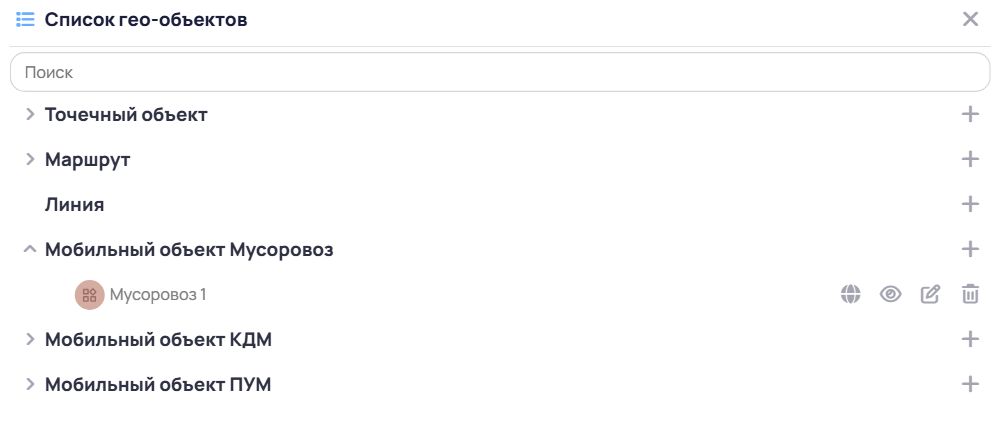Toggle visibility eye for Мусоровоз 1
The width and height of the screenshot is (998, 422).
[x=890, y=294]
